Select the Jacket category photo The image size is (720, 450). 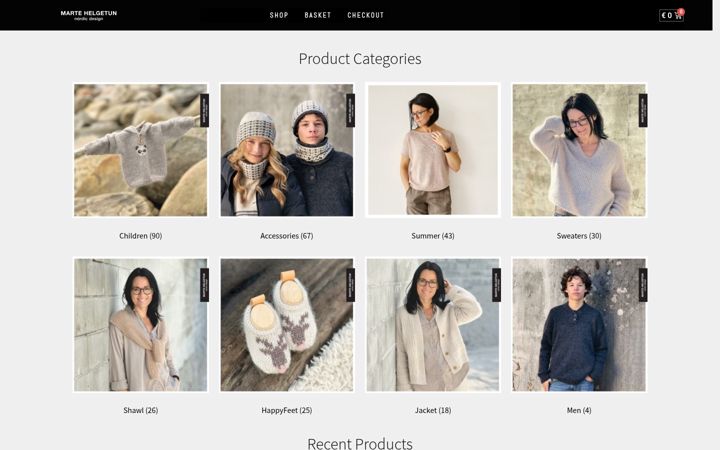433,325
